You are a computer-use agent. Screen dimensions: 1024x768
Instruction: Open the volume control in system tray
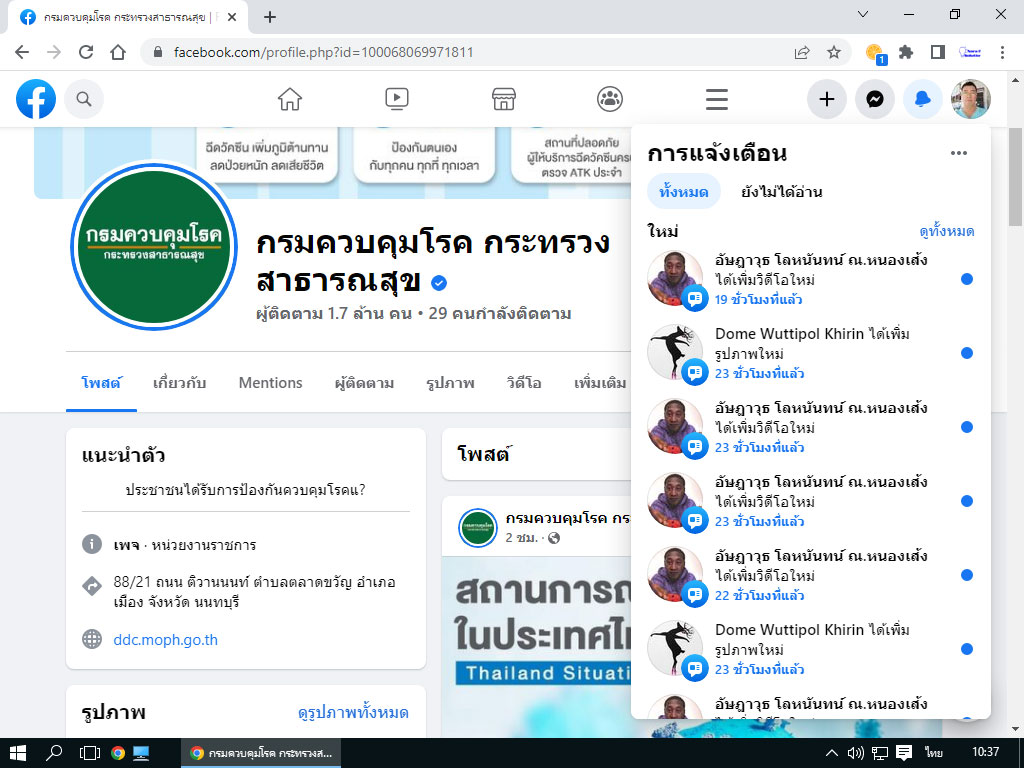pos(856,753)
